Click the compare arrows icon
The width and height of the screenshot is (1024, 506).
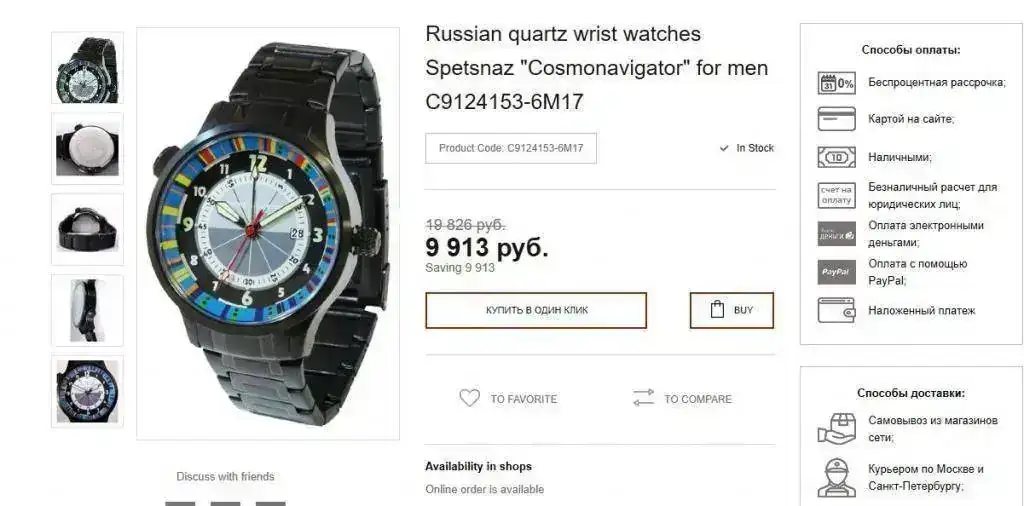click(x=643, y=398)
